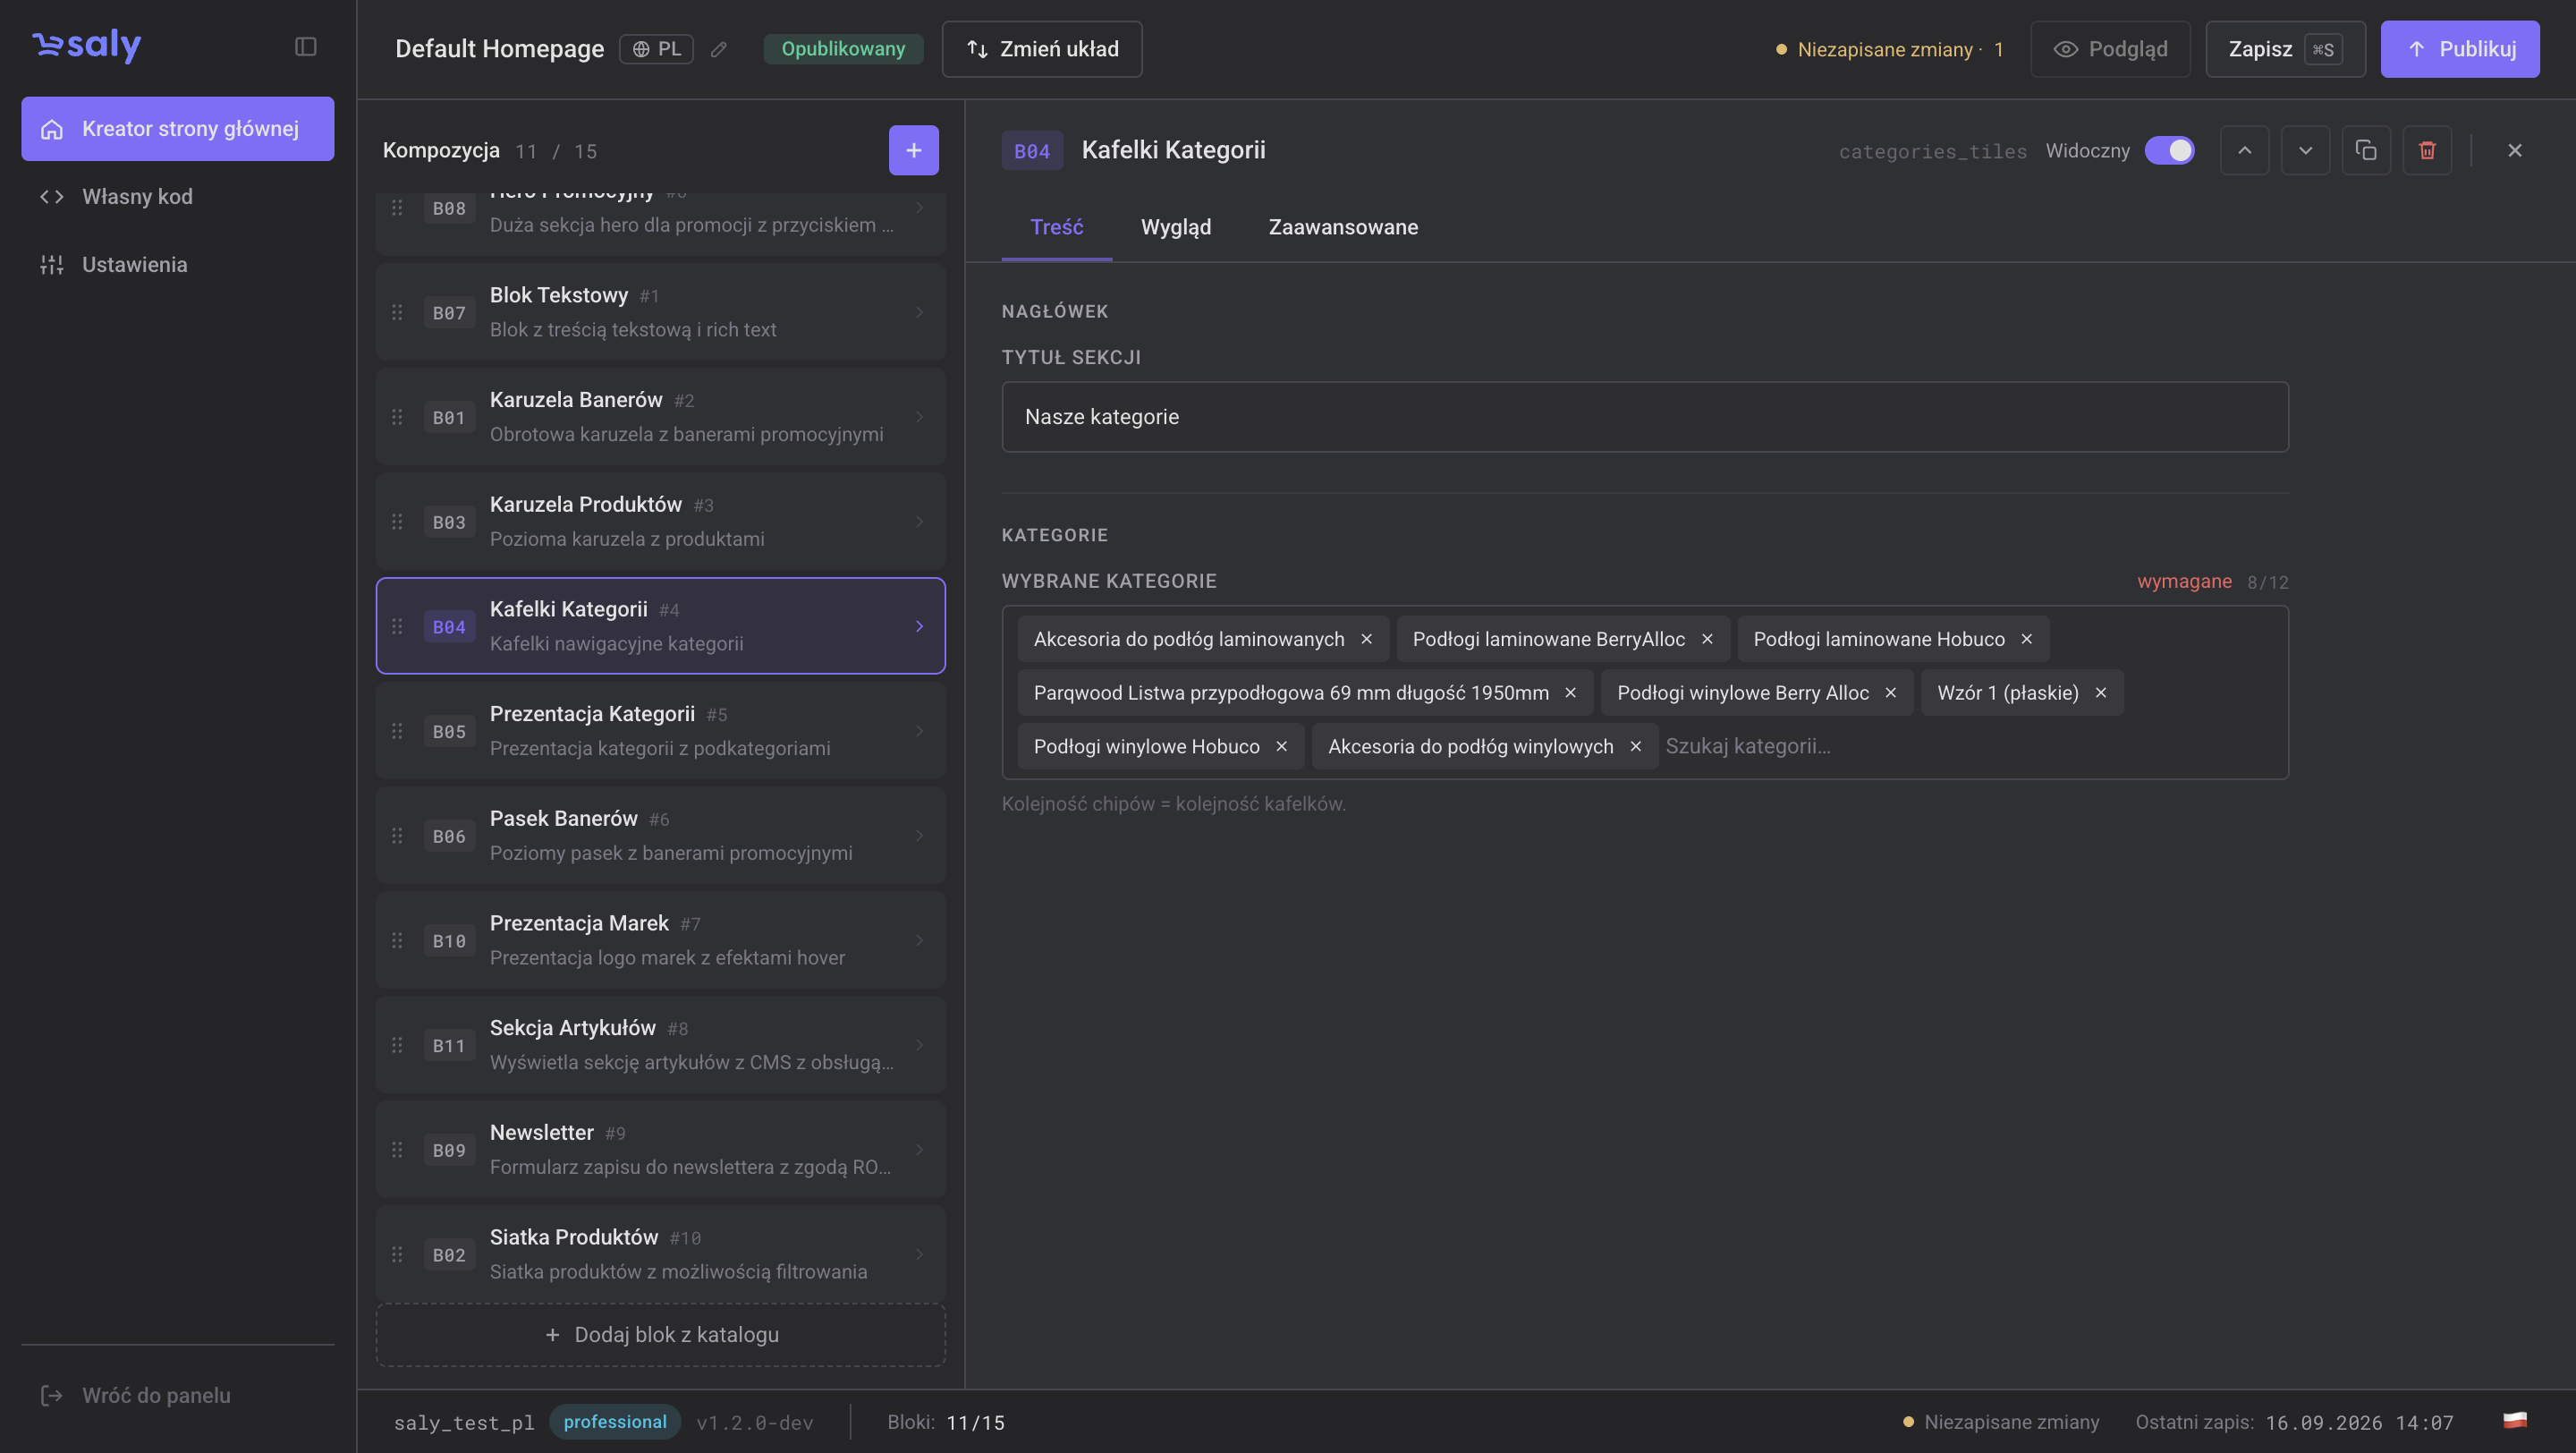
Task: Click the drag handle of the Newsletter block
Action: (x=397, y=1150)
